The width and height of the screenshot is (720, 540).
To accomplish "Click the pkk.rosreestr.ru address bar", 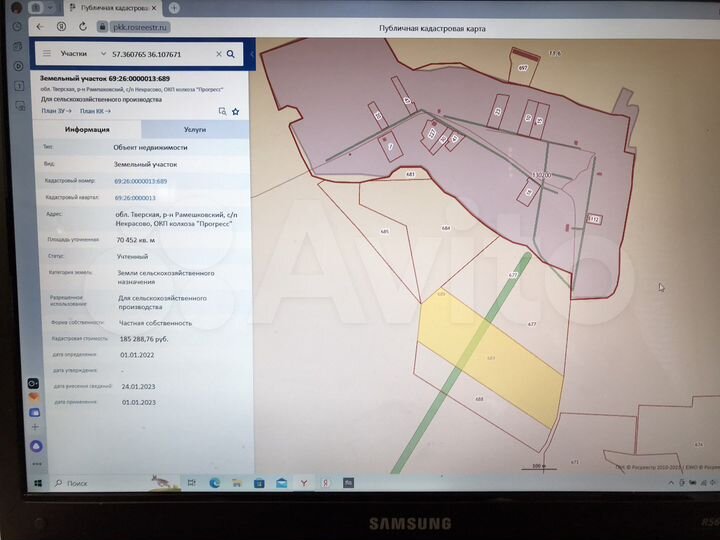I will tap(140, 27).
